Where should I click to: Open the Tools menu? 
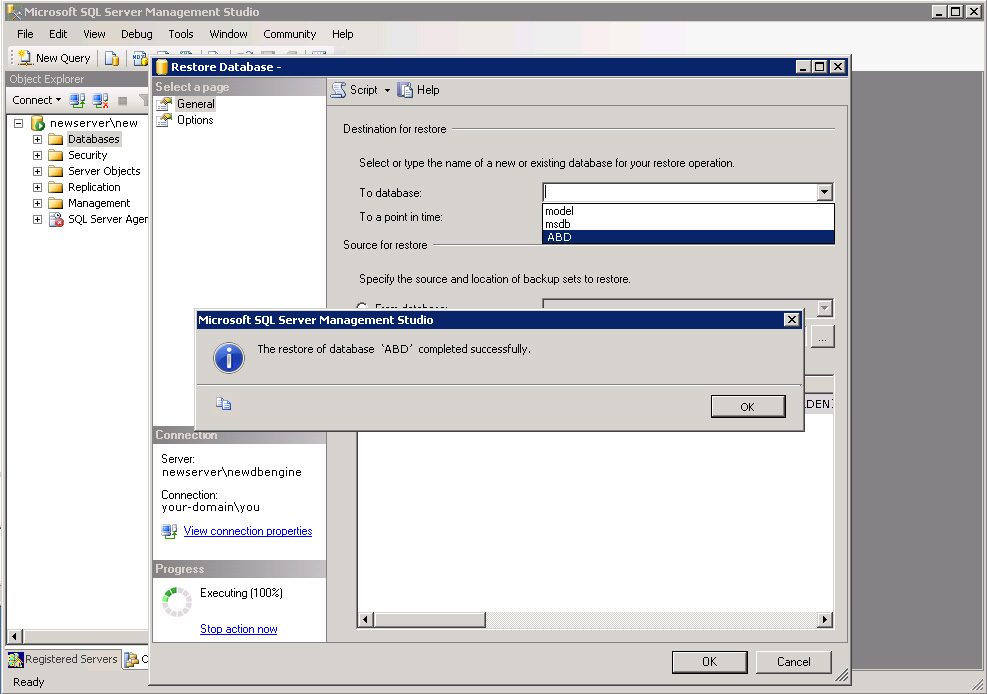(181, 34)
